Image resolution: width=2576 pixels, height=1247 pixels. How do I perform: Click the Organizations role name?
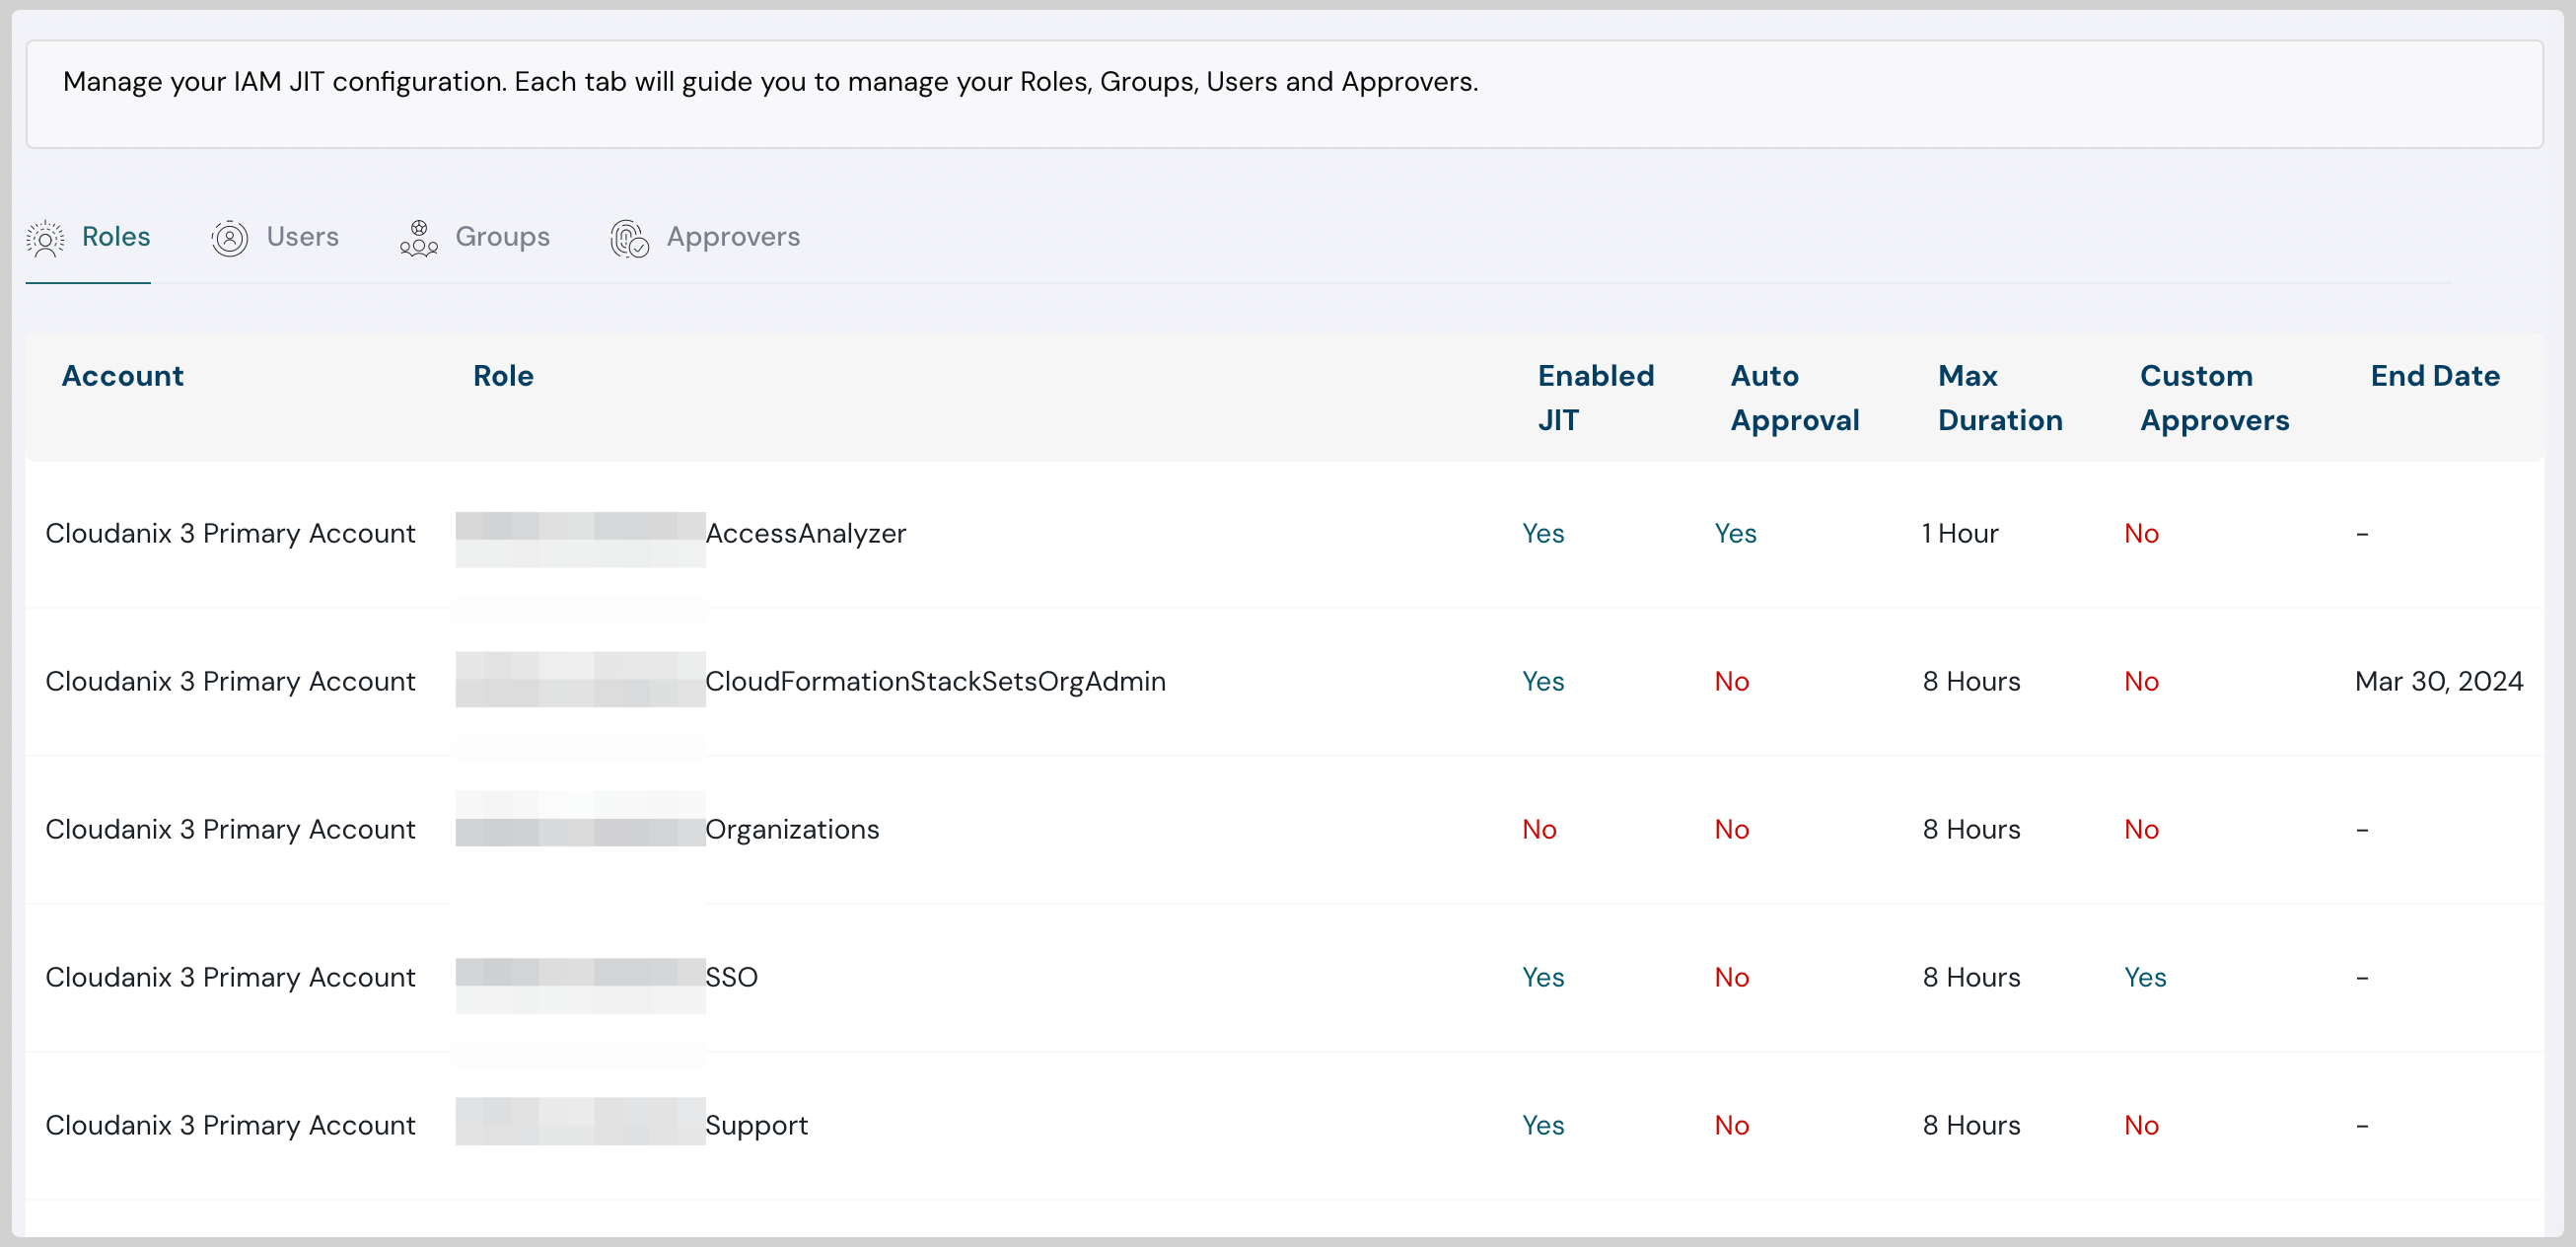coord(791,830)
